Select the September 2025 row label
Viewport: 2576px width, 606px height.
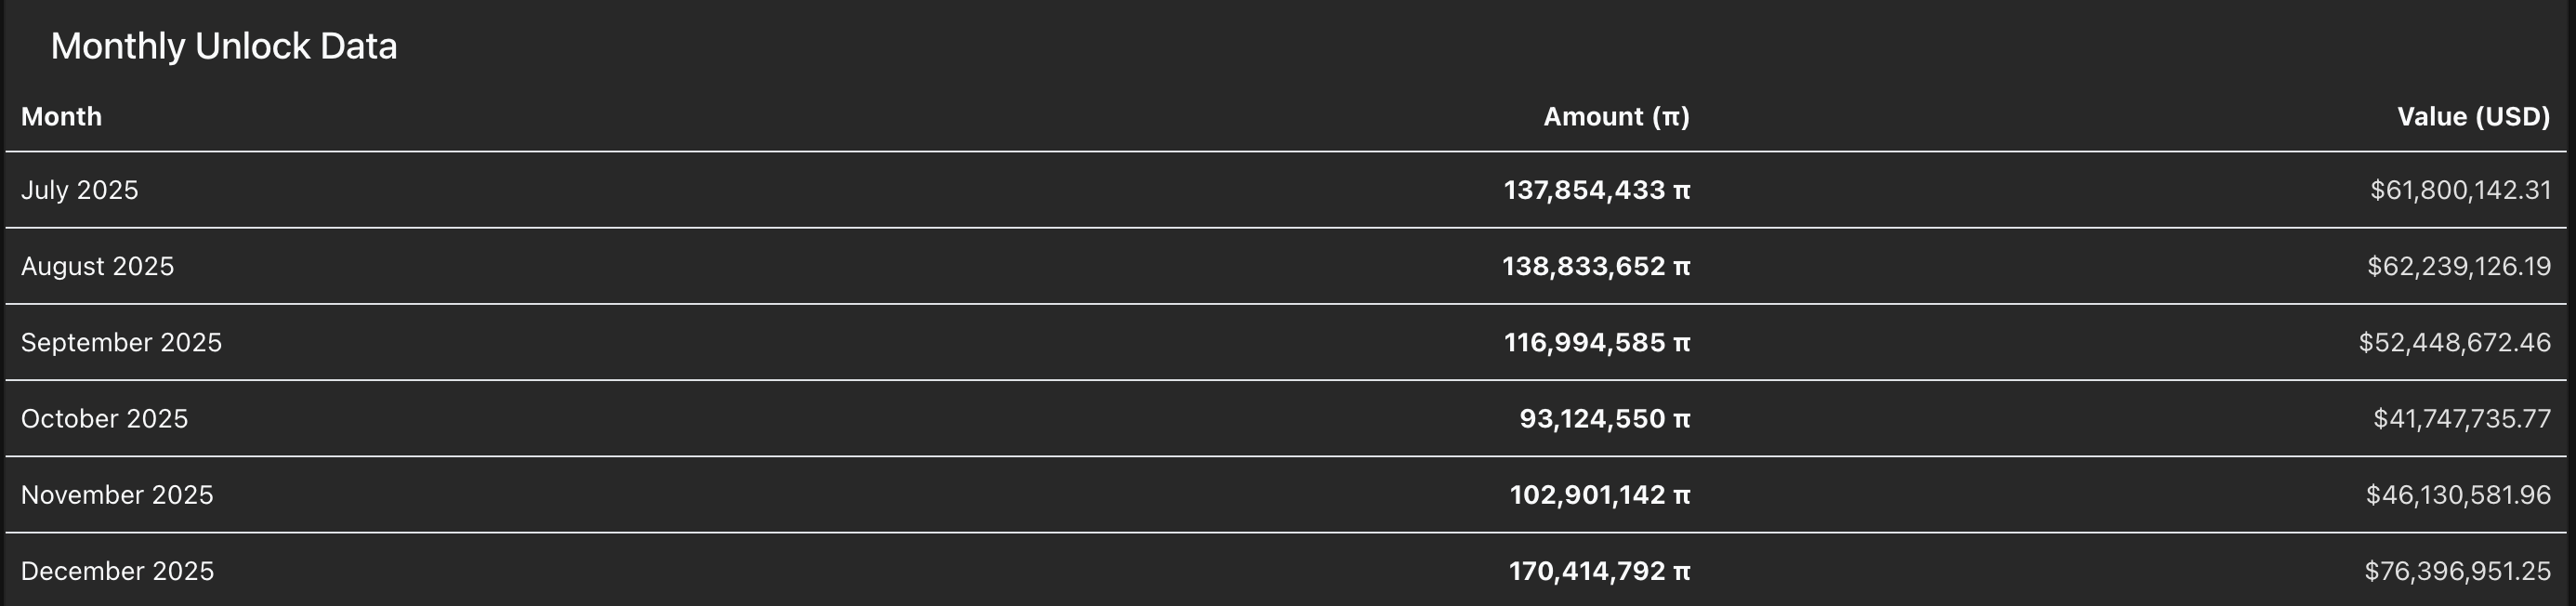[x=121, y=342]
